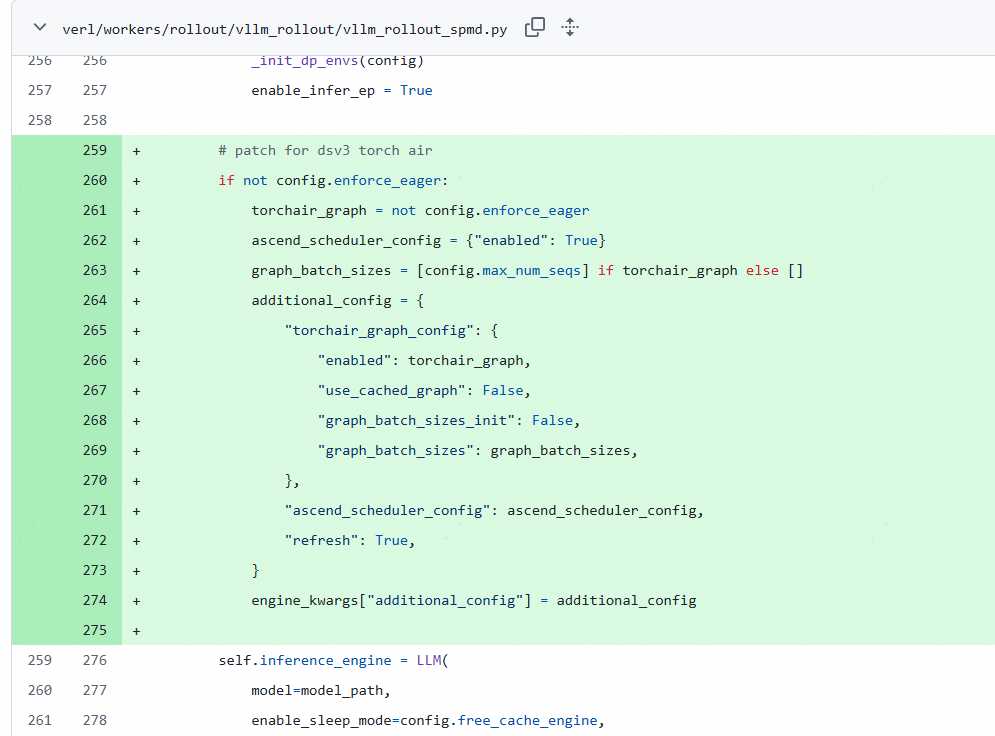Select new line number 274
Image resolution: width=995 pixels, height=736 pixels.
(x=95, y=600)
